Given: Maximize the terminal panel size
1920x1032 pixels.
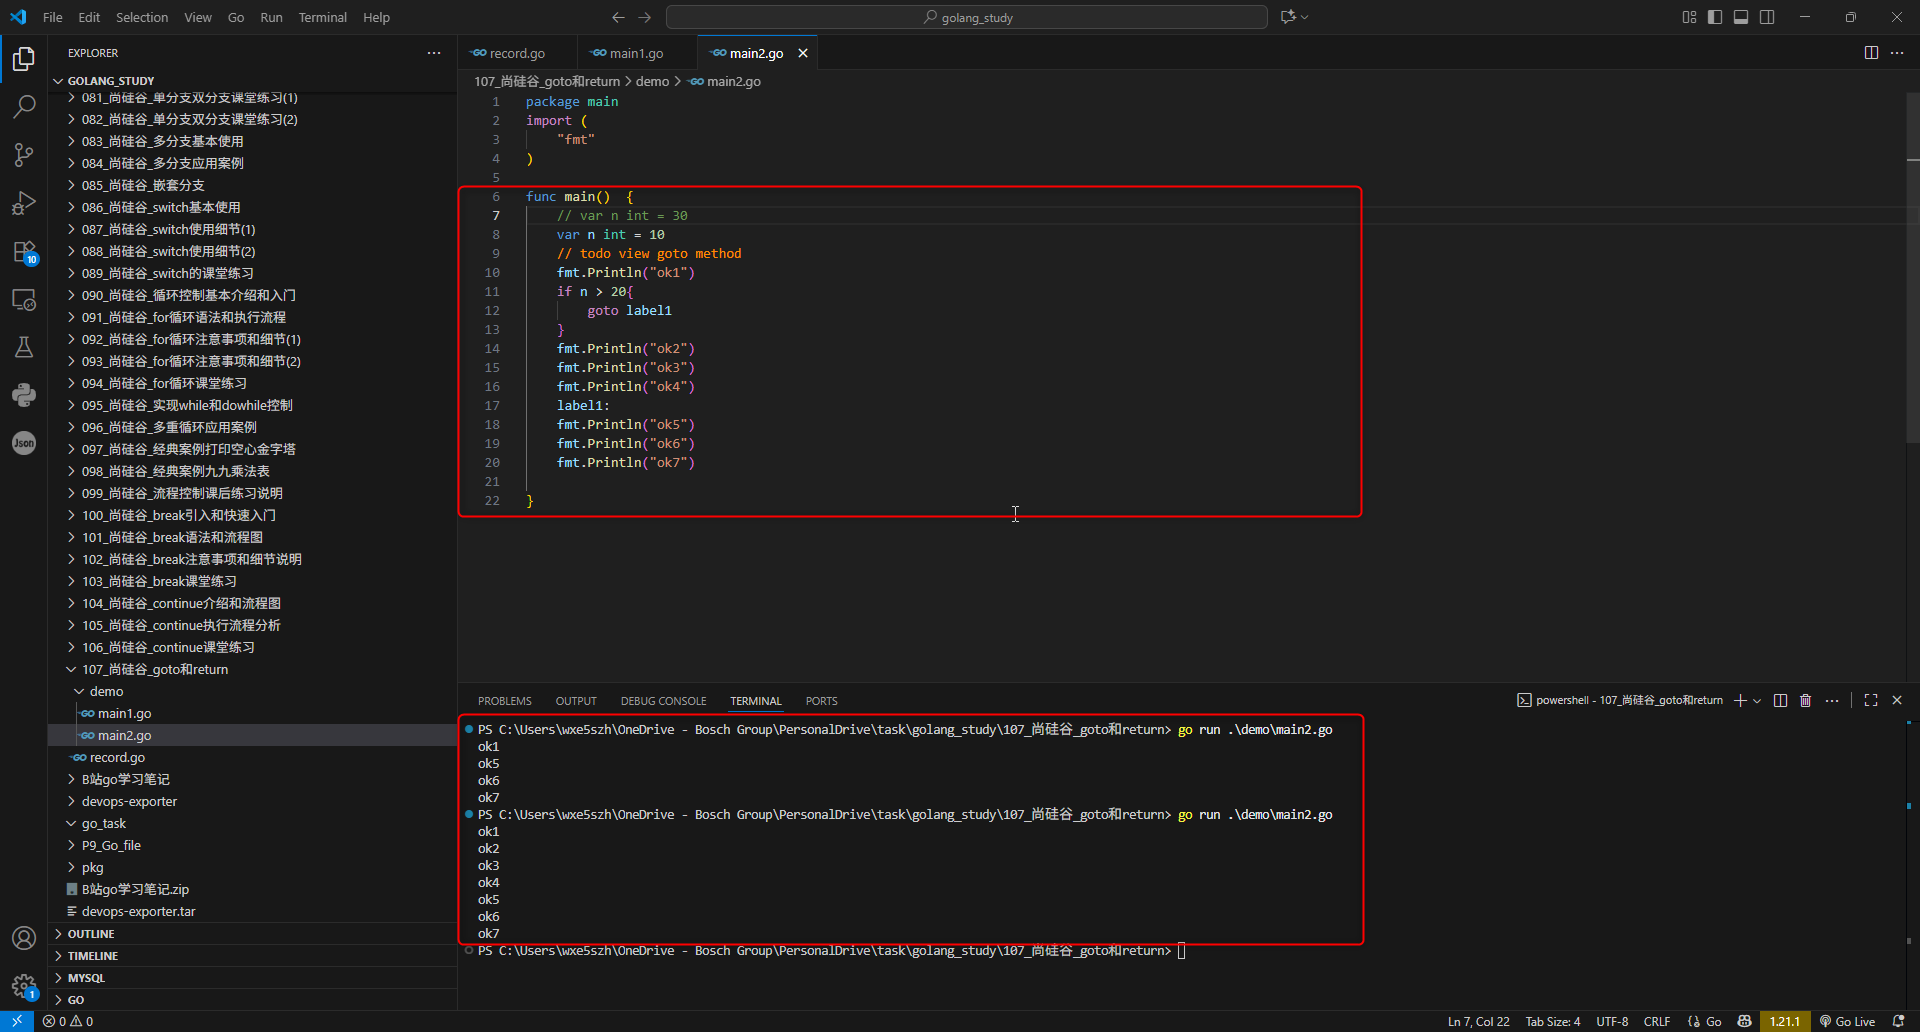Looking at the screenshot, I should (x=1871, y=700).
